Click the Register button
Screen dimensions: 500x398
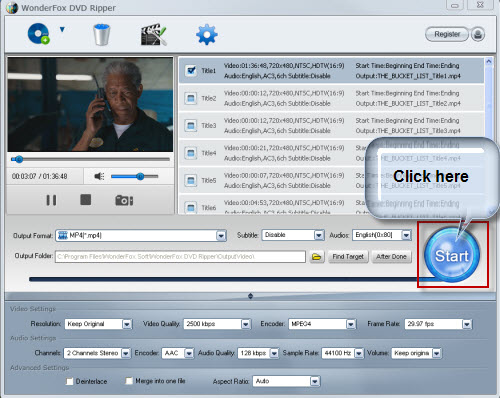pos(447,34)
